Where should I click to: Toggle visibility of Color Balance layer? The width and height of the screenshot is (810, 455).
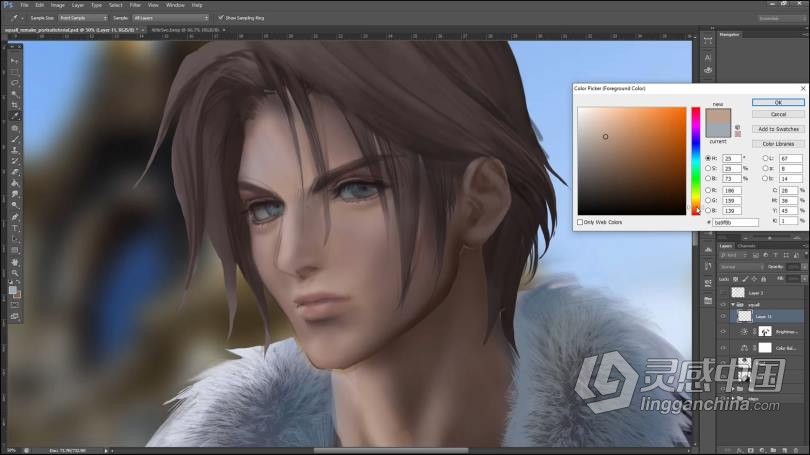click(x=723, y=348)
